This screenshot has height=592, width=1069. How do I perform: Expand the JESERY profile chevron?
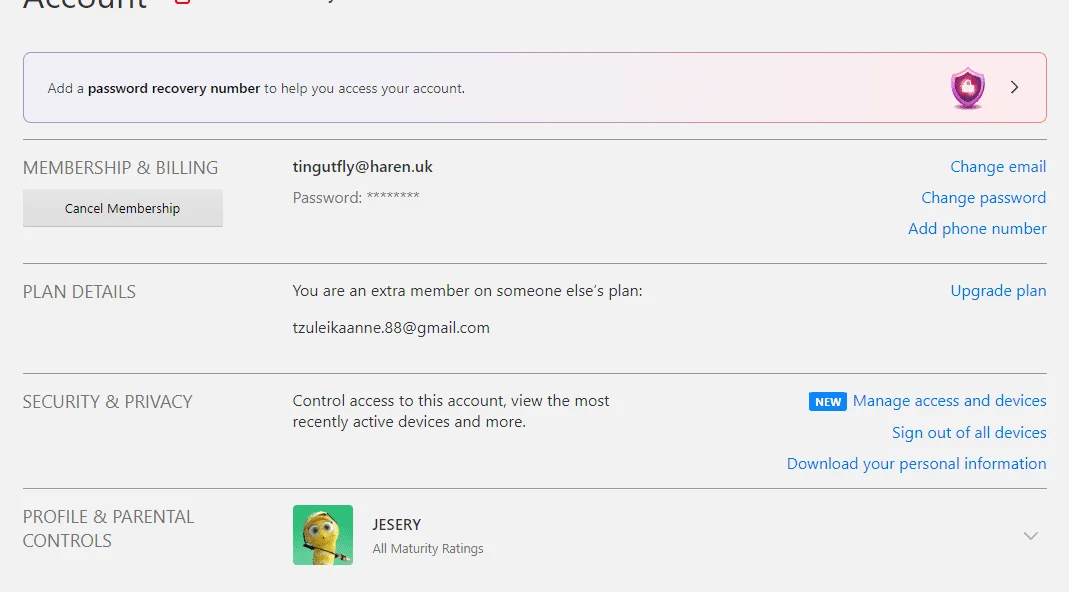[x=1031, y=536]
